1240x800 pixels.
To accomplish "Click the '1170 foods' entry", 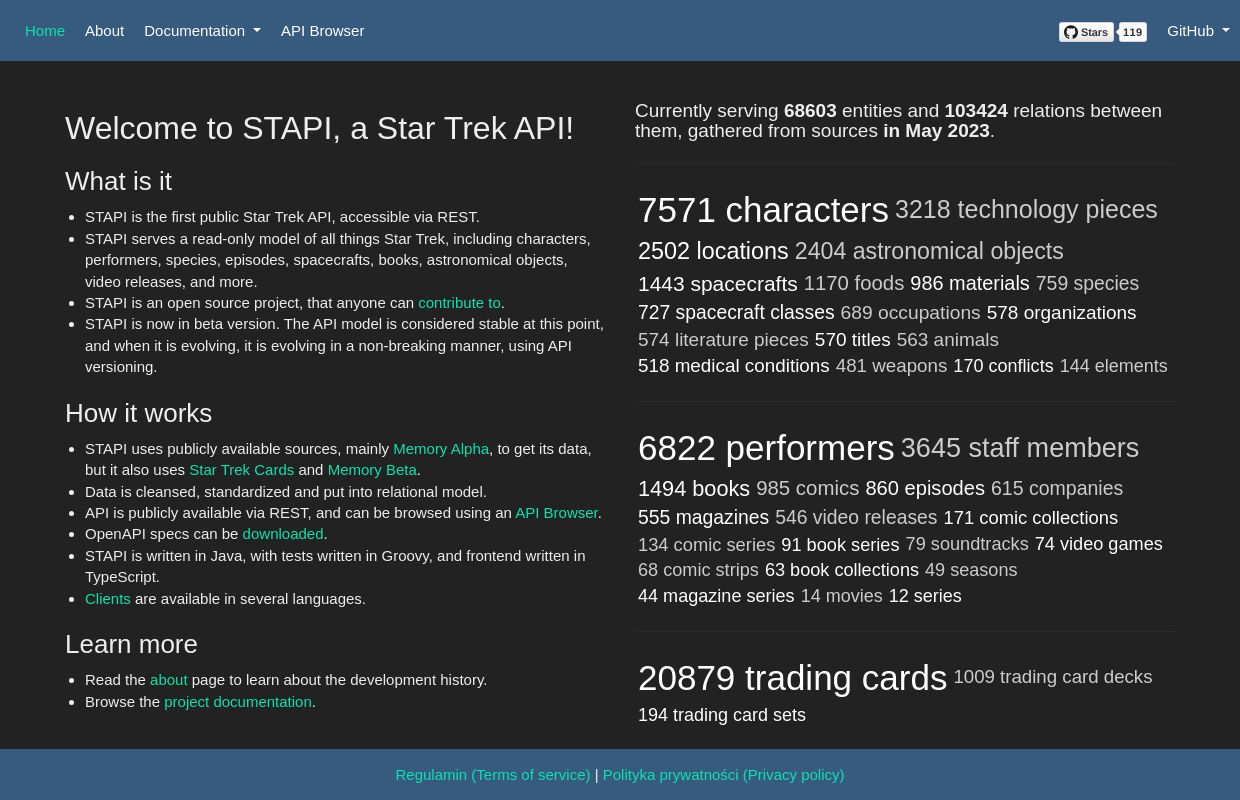I will 854,284.
